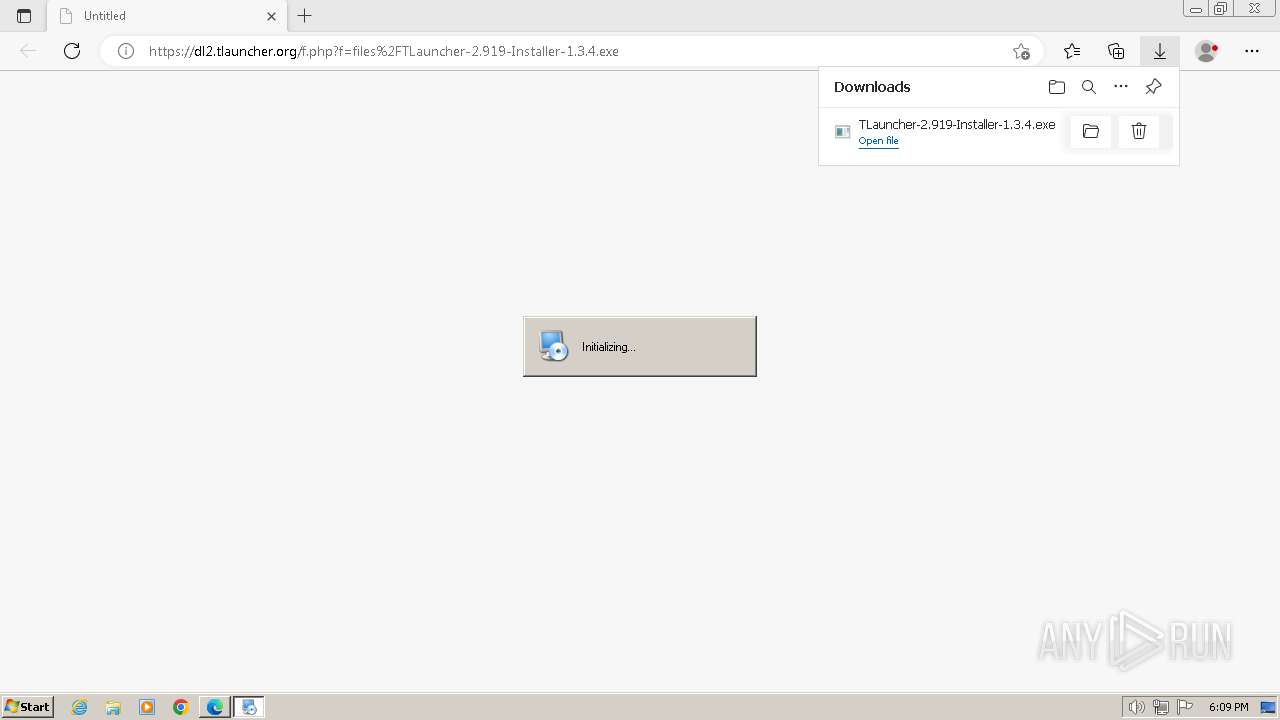The image size is (1280, 720).
Task: Select the Untitled browser tab
Action: tap(167, 16)
